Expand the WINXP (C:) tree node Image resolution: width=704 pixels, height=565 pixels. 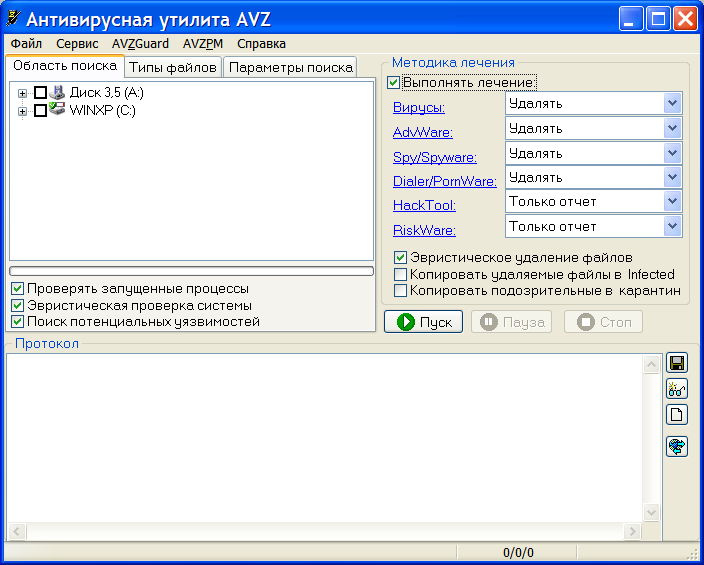(22, 111)
